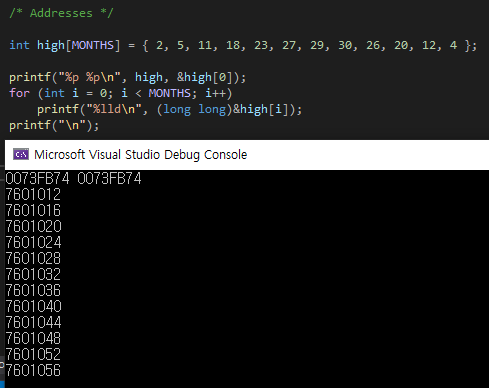Click console output 7601040
This screenshot has height=388, width=489.
[33, 306]
